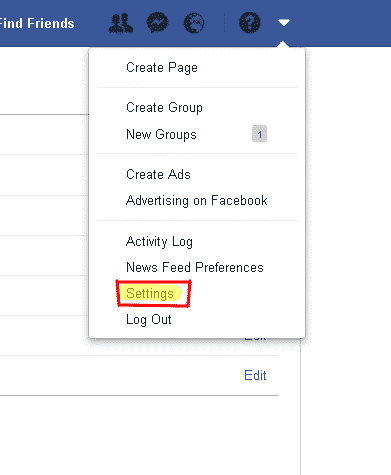Collapse the account menu via the white arrow
This screenshot has height=475, width=391.
[x=284, y=23]
